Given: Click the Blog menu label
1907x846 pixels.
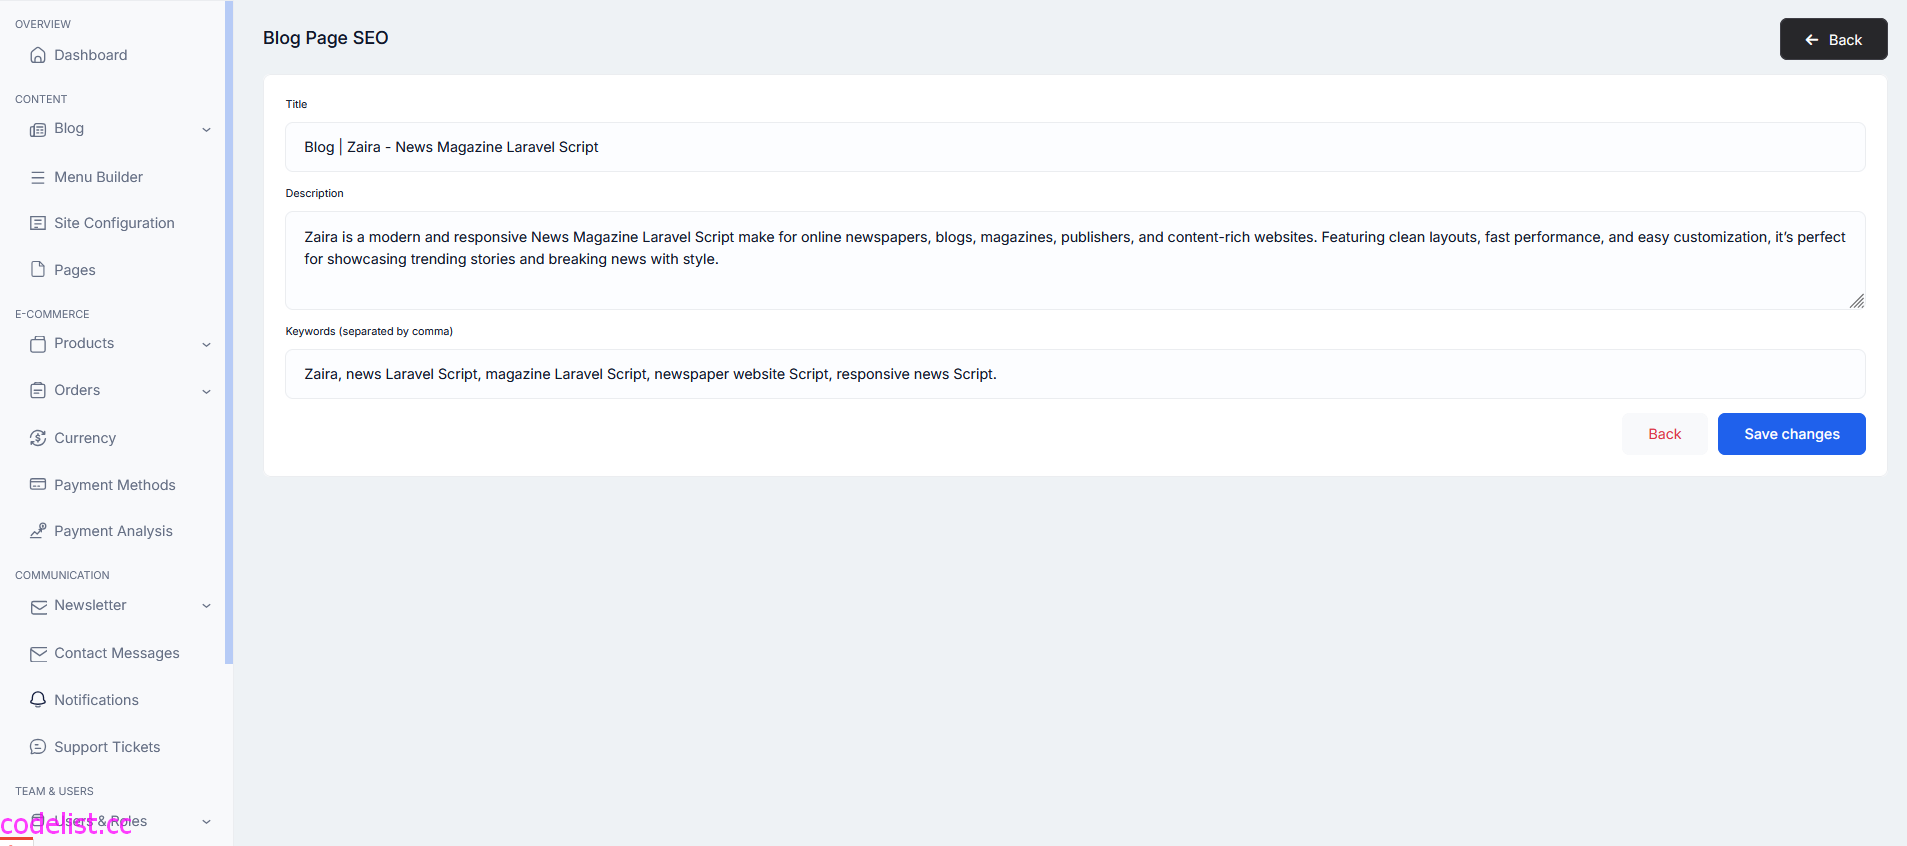Looking at the screenshot, I should [x=69, y=128].
